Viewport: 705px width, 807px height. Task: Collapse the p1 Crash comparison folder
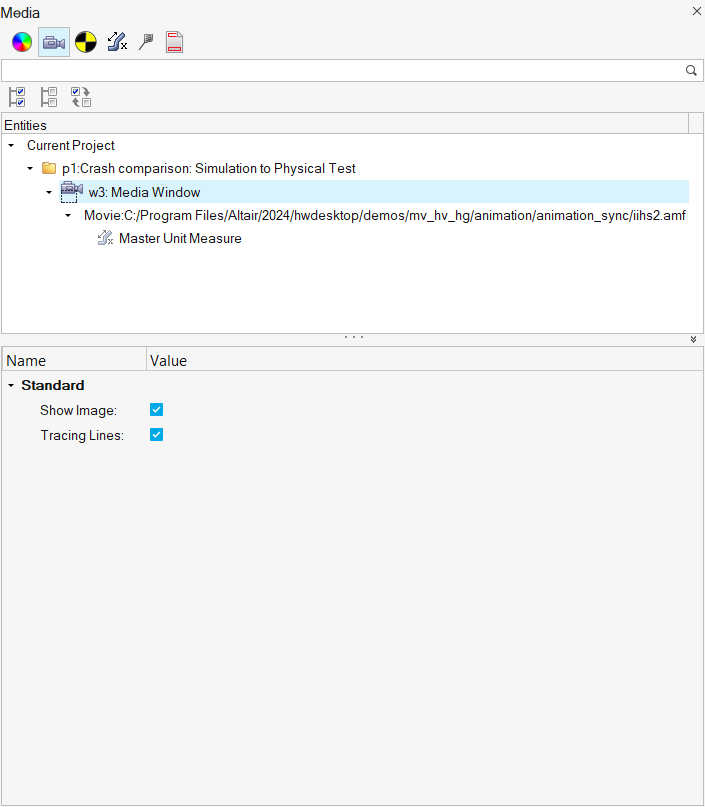tap(30, 169)
